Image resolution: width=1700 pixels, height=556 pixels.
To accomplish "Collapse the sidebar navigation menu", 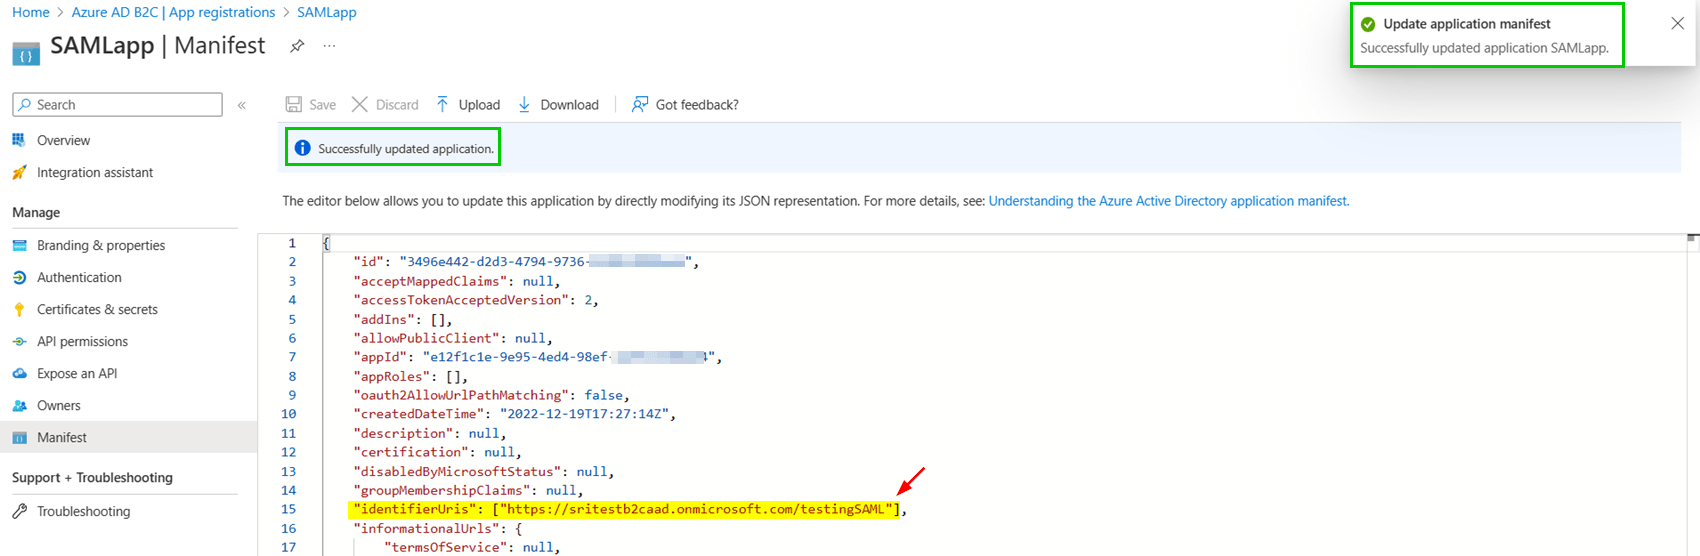I will [242, 105].
